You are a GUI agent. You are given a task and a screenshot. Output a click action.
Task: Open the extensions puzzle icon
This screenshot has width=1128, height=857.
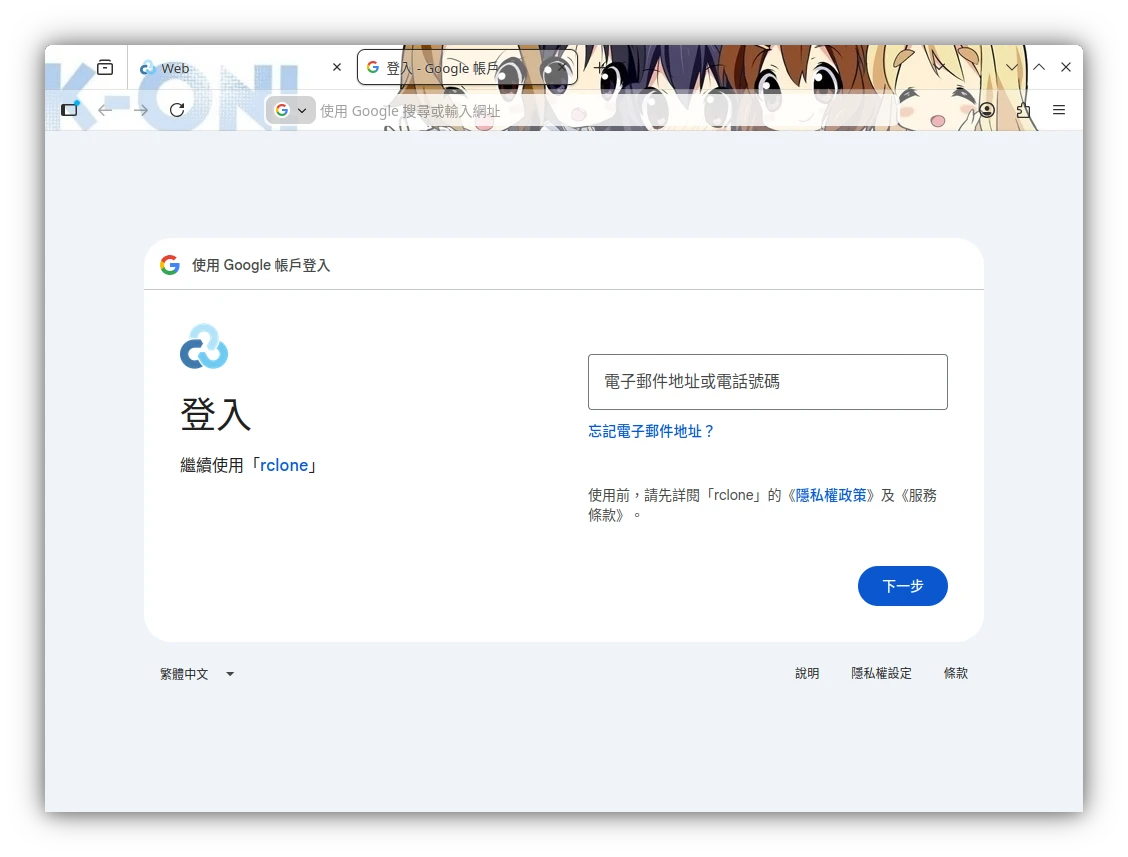point(1023,110)
